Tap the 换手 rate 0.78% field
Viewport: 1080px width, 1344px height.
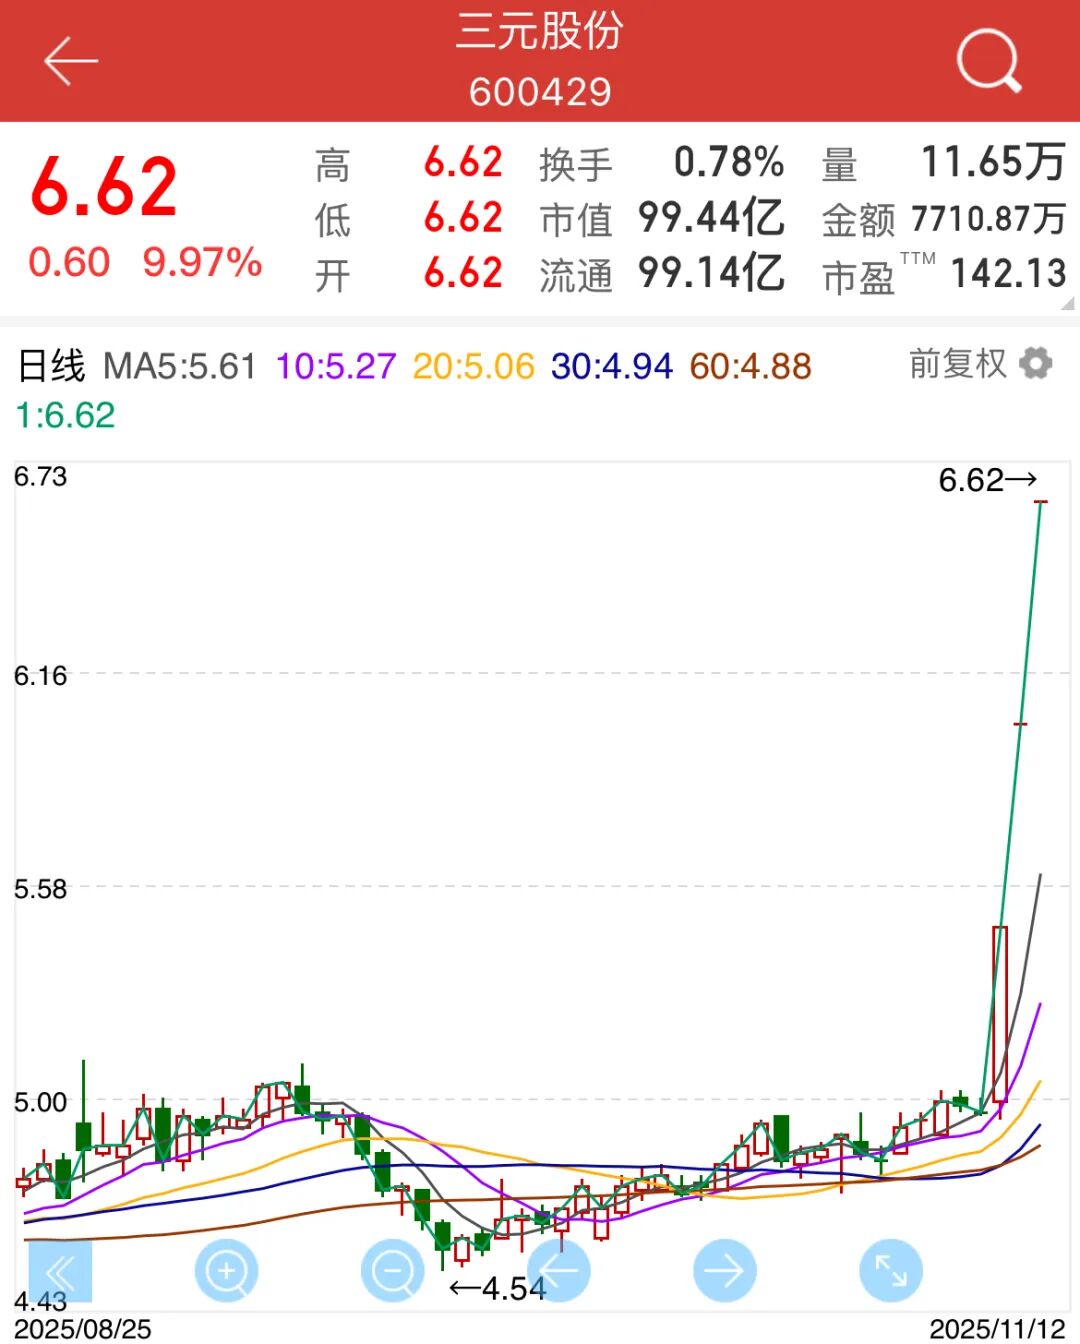[728, 162]
